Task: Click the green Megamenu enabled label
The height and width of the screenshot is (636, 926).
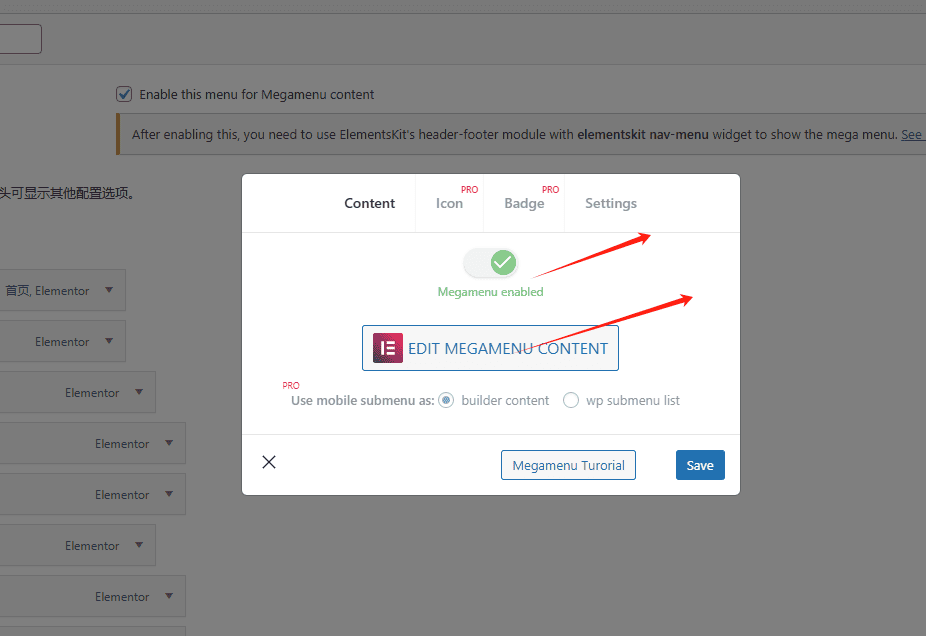Action: (490, 292)
